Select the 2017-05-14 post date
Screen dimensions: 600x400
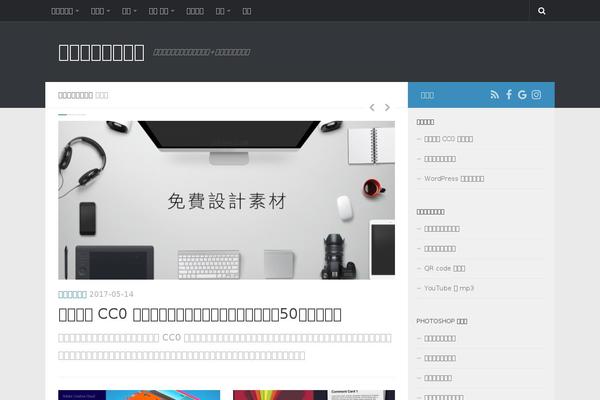pyautogui.click(x=111, y=294)
